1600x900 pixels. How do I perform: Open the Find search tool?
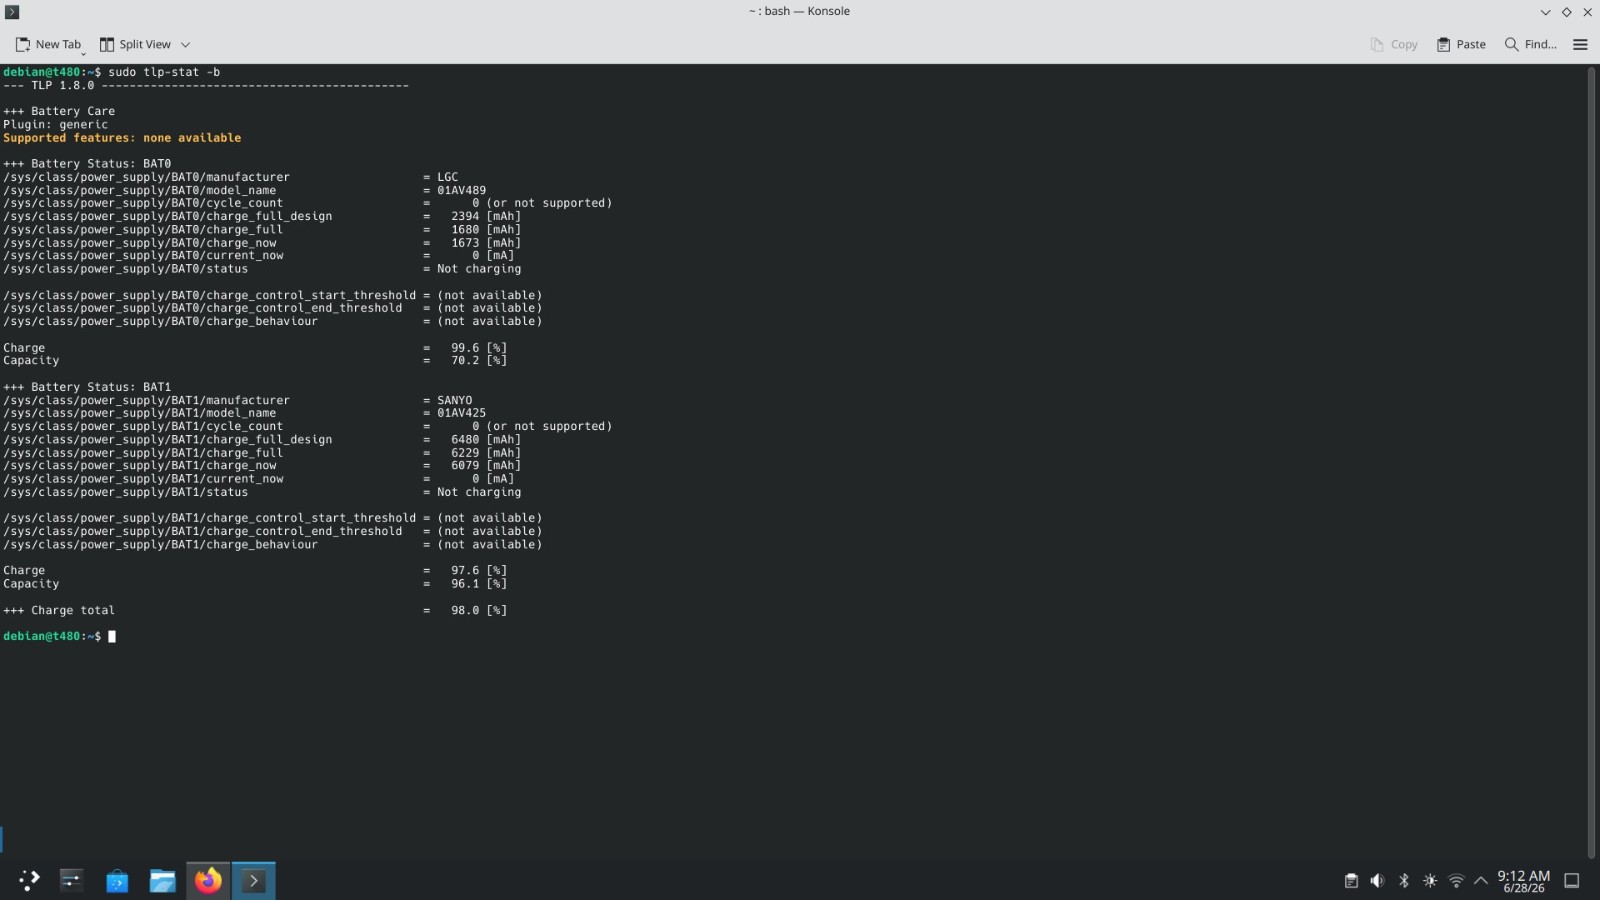pyautogui.click(x=1530, y=44)
